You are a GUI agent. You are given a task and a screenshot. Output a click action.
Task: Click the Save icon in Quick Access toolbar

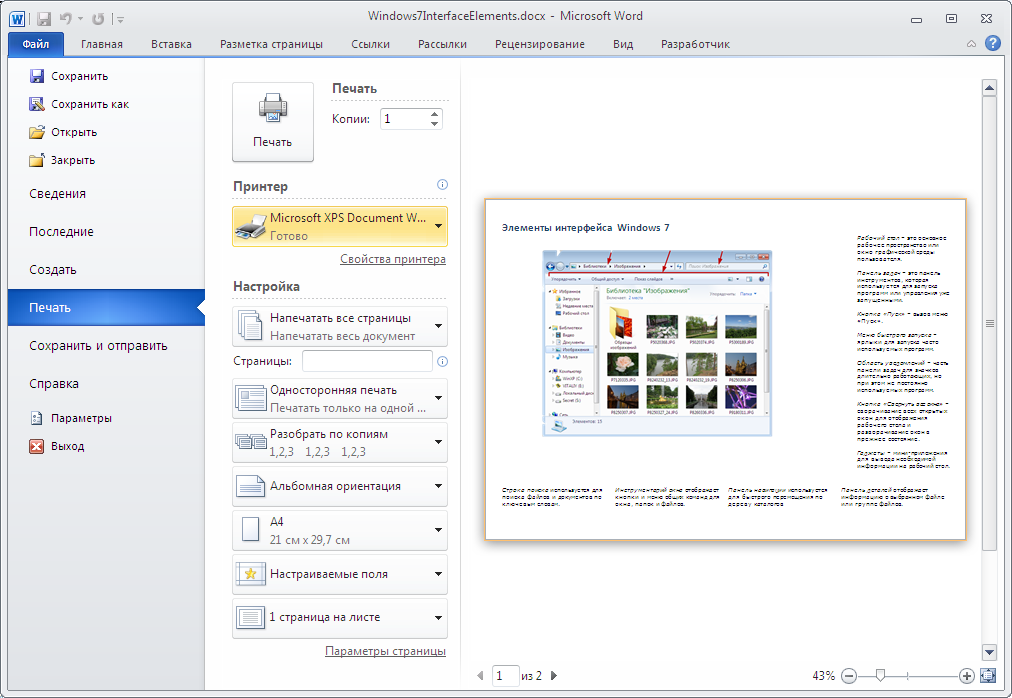[44, 19]
